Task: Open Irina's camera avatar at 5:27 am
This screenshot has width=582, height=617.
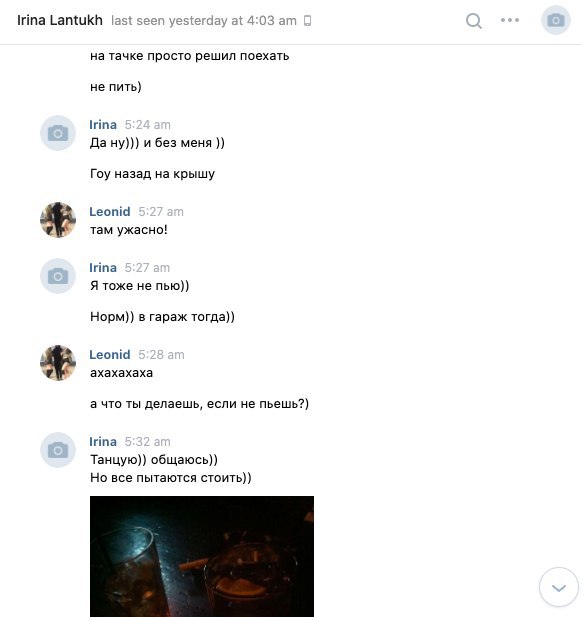Action: coord(58,276)
